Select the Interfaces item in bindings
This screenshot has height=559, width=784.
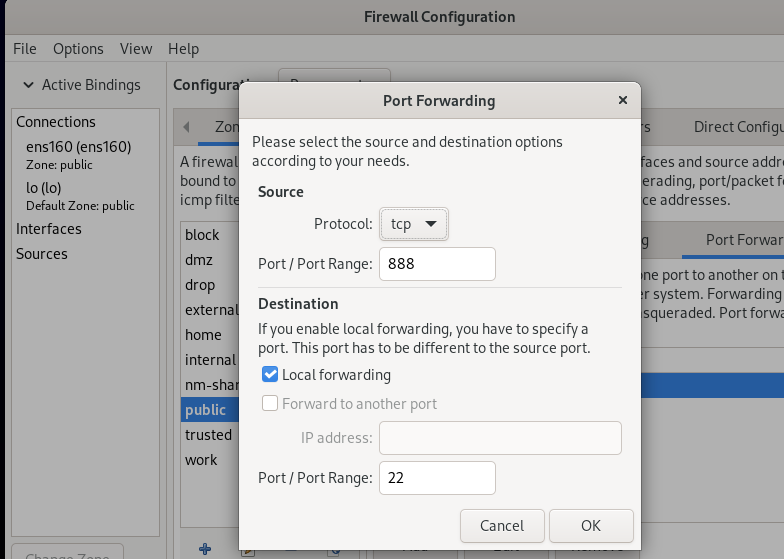[49, 229]
